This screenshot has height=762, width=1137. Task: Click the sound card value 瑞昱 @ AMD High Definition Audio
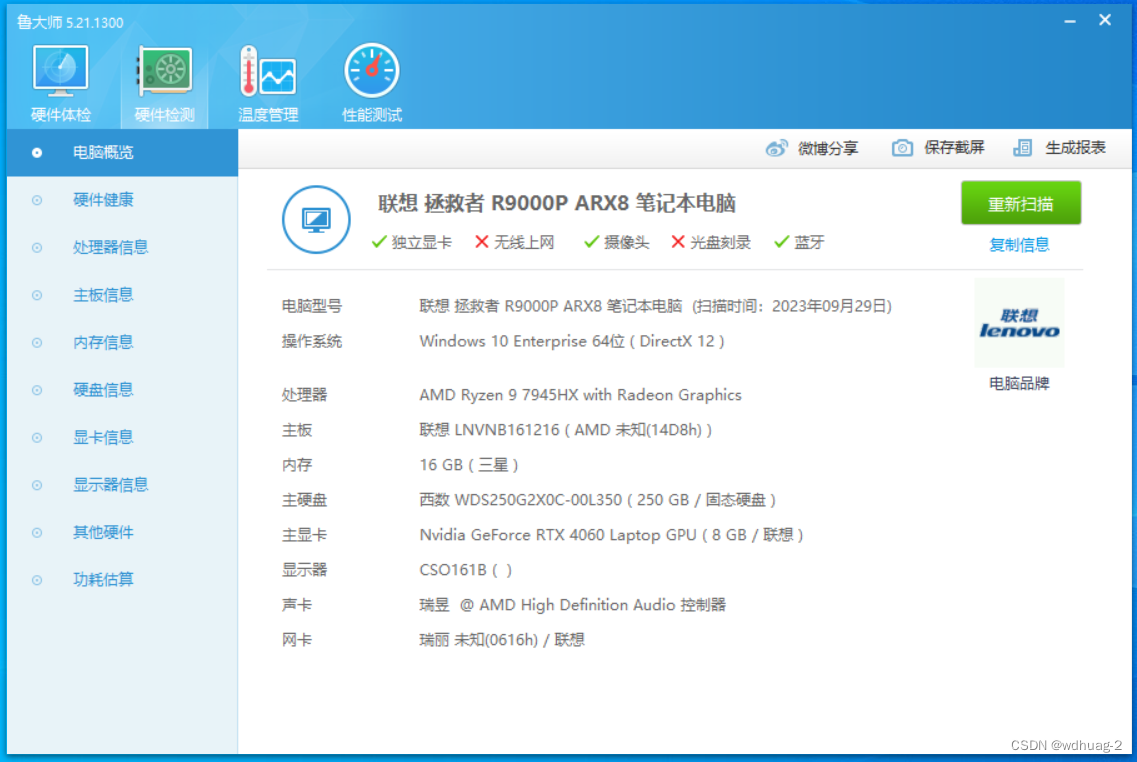coord(572,605)
